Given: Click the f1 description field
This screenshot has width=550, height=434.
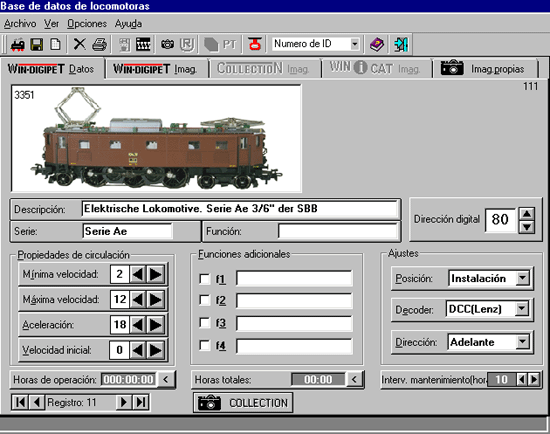Looking at the screenshot, I should [x=294, y=279].
